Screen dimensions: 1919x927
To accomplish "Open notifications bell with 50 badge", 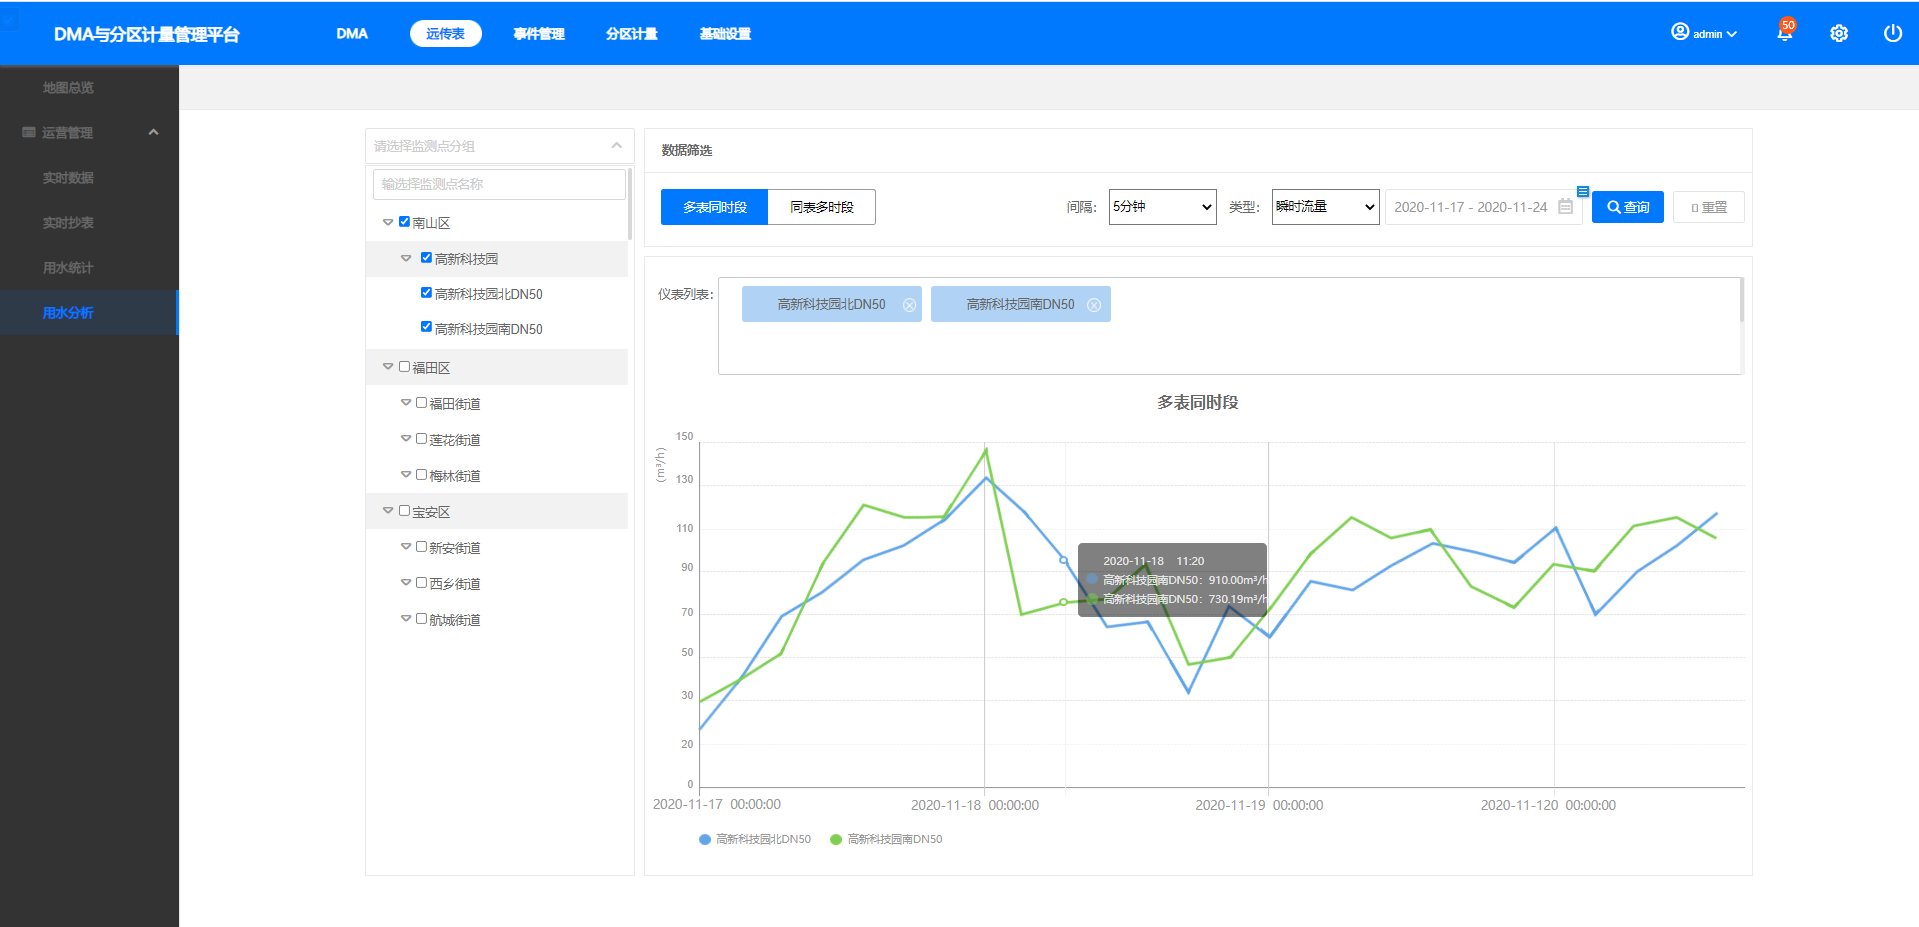I will click(x=1785, y=32).
